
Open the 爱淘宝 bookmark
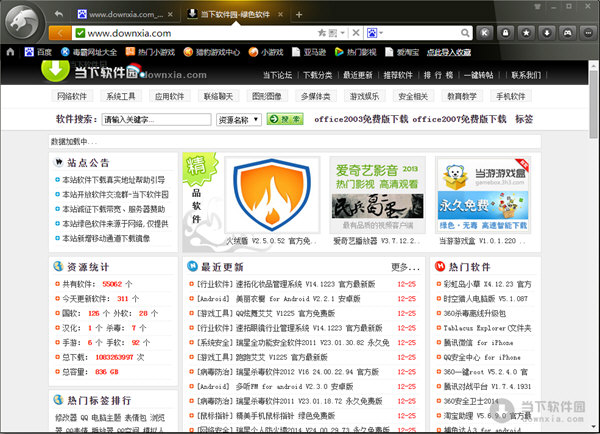[402, 52]
